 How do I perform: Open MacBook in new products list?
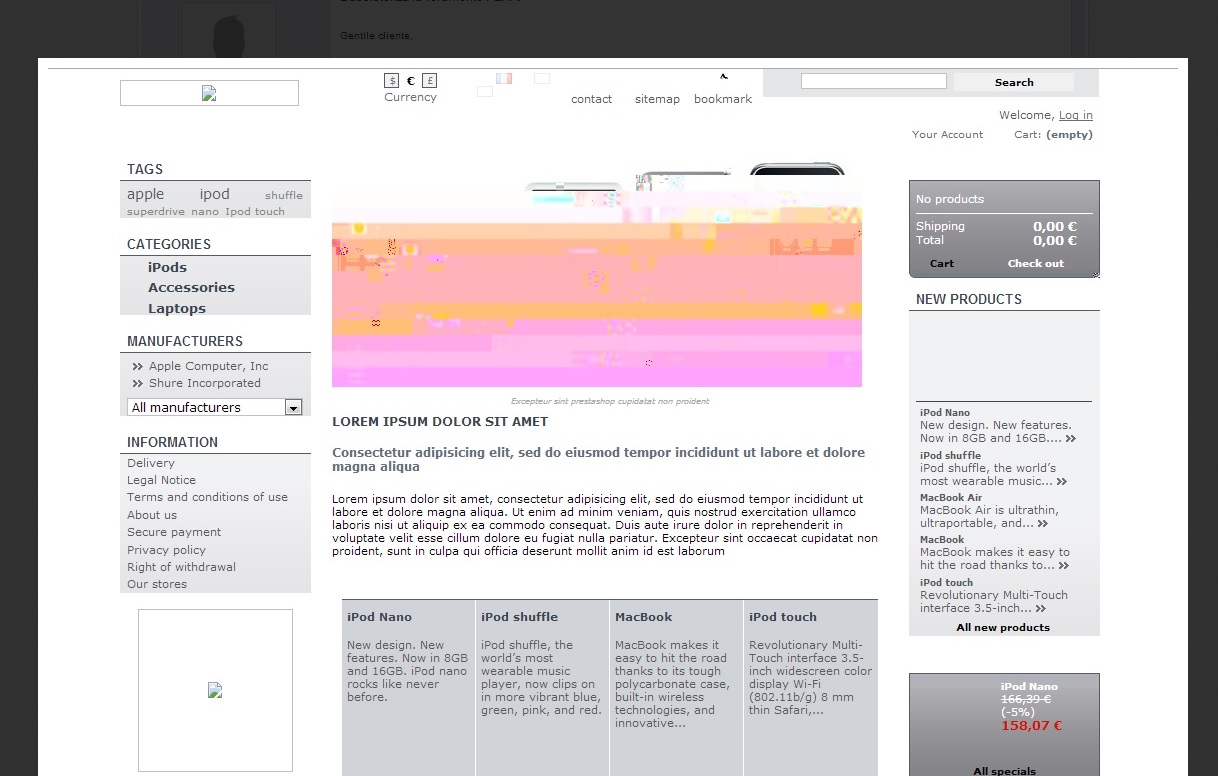(942, 539)
